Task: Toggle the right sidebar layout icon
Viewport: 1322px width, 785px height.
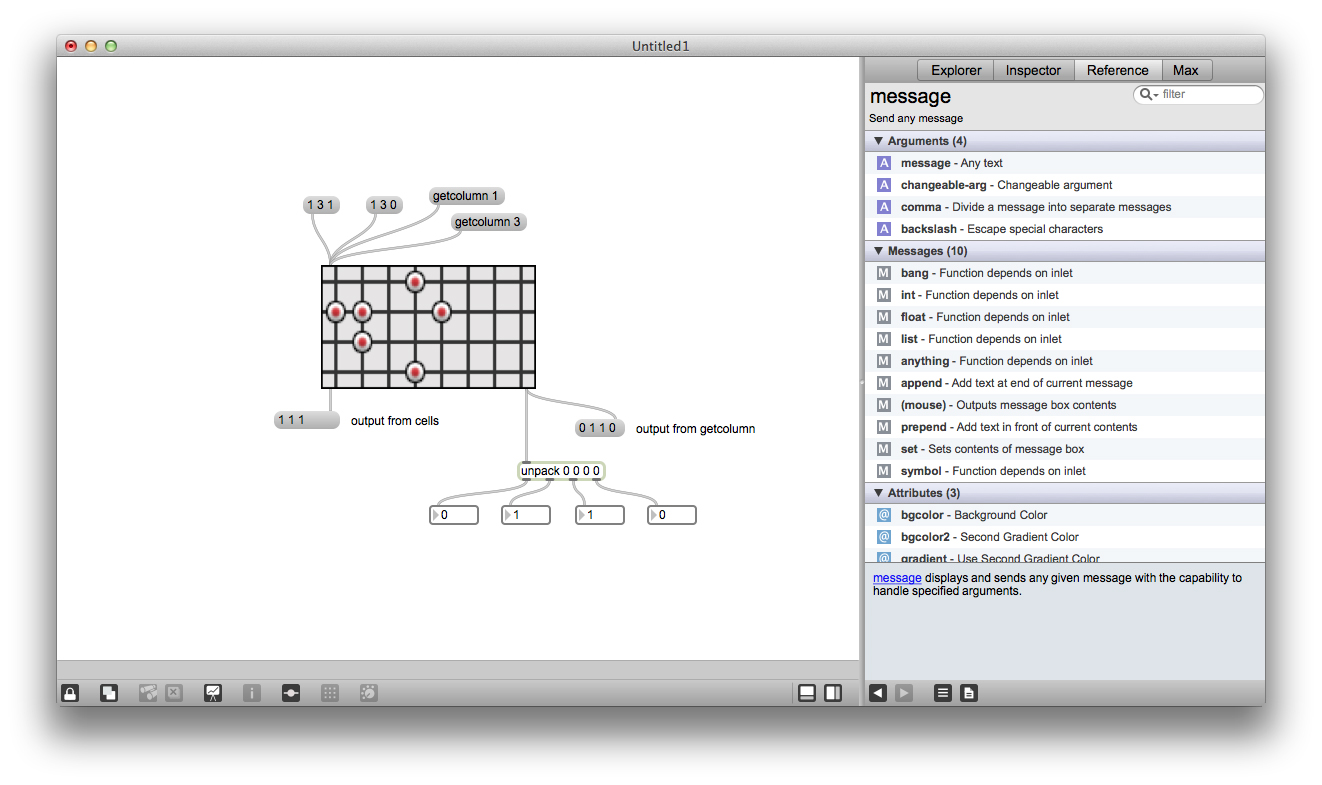Action: [x=833, y=692]
